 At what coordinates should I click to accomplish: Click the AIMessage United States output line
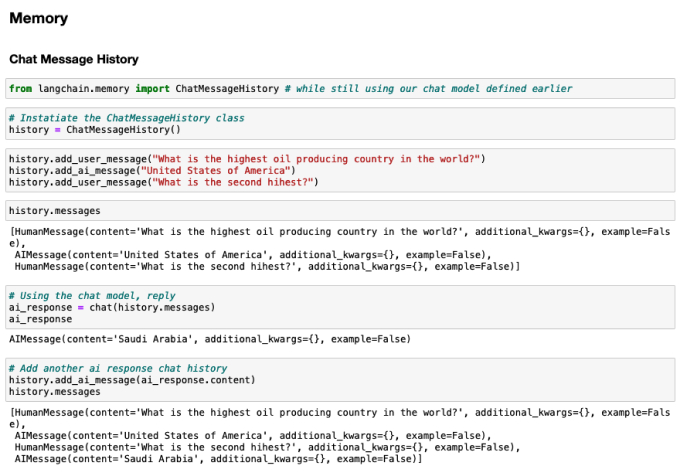253,255
